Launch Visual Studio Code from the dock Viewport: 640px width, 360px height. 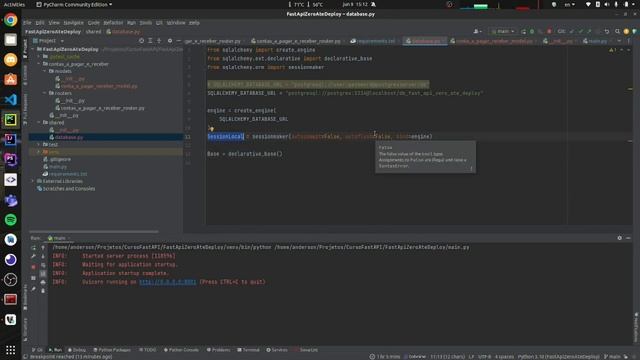pyautogui.click(x=11, y=100)
